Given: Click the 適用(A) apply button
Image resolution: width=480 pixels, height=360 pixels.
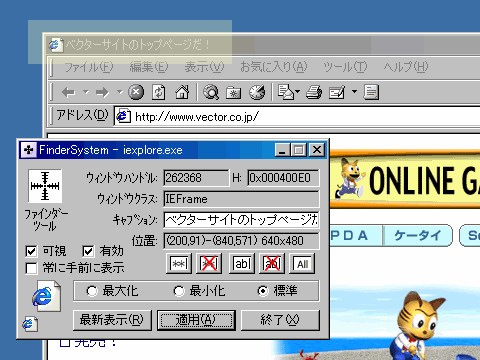Looking at the screenshot, I should point(196,320).
